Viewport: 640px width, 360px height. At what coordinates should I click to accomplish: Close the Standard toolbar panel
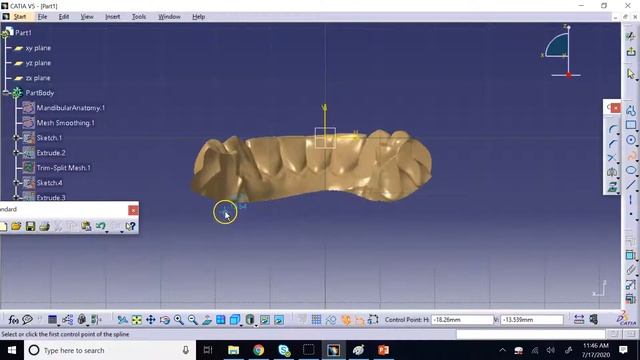click(x=133, y=210)
